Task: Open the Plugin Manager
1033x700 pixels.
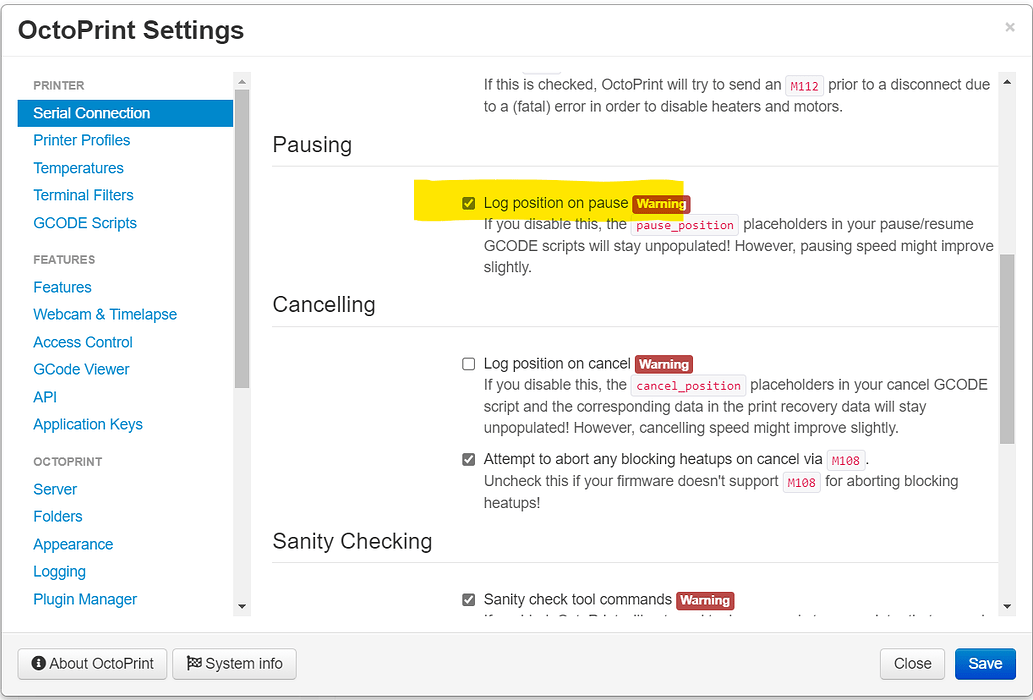Action: [85, 599]
